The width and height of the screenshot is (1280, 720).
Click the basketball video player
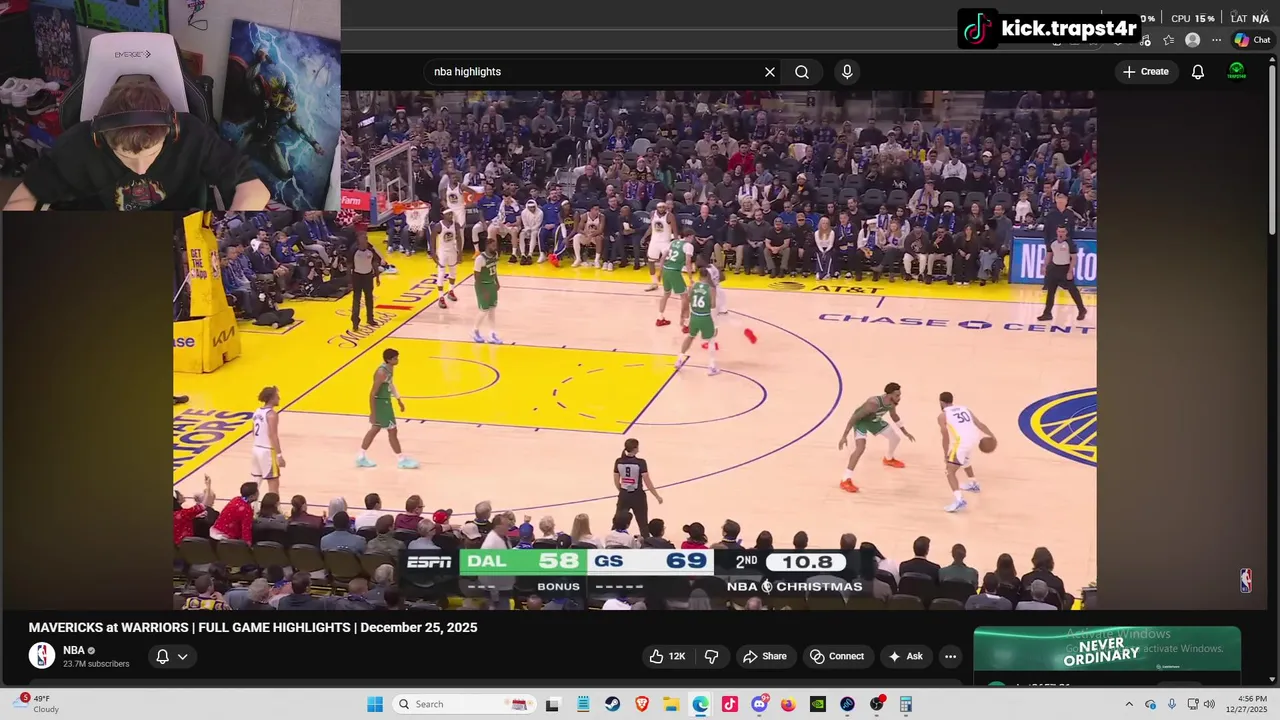635,350
